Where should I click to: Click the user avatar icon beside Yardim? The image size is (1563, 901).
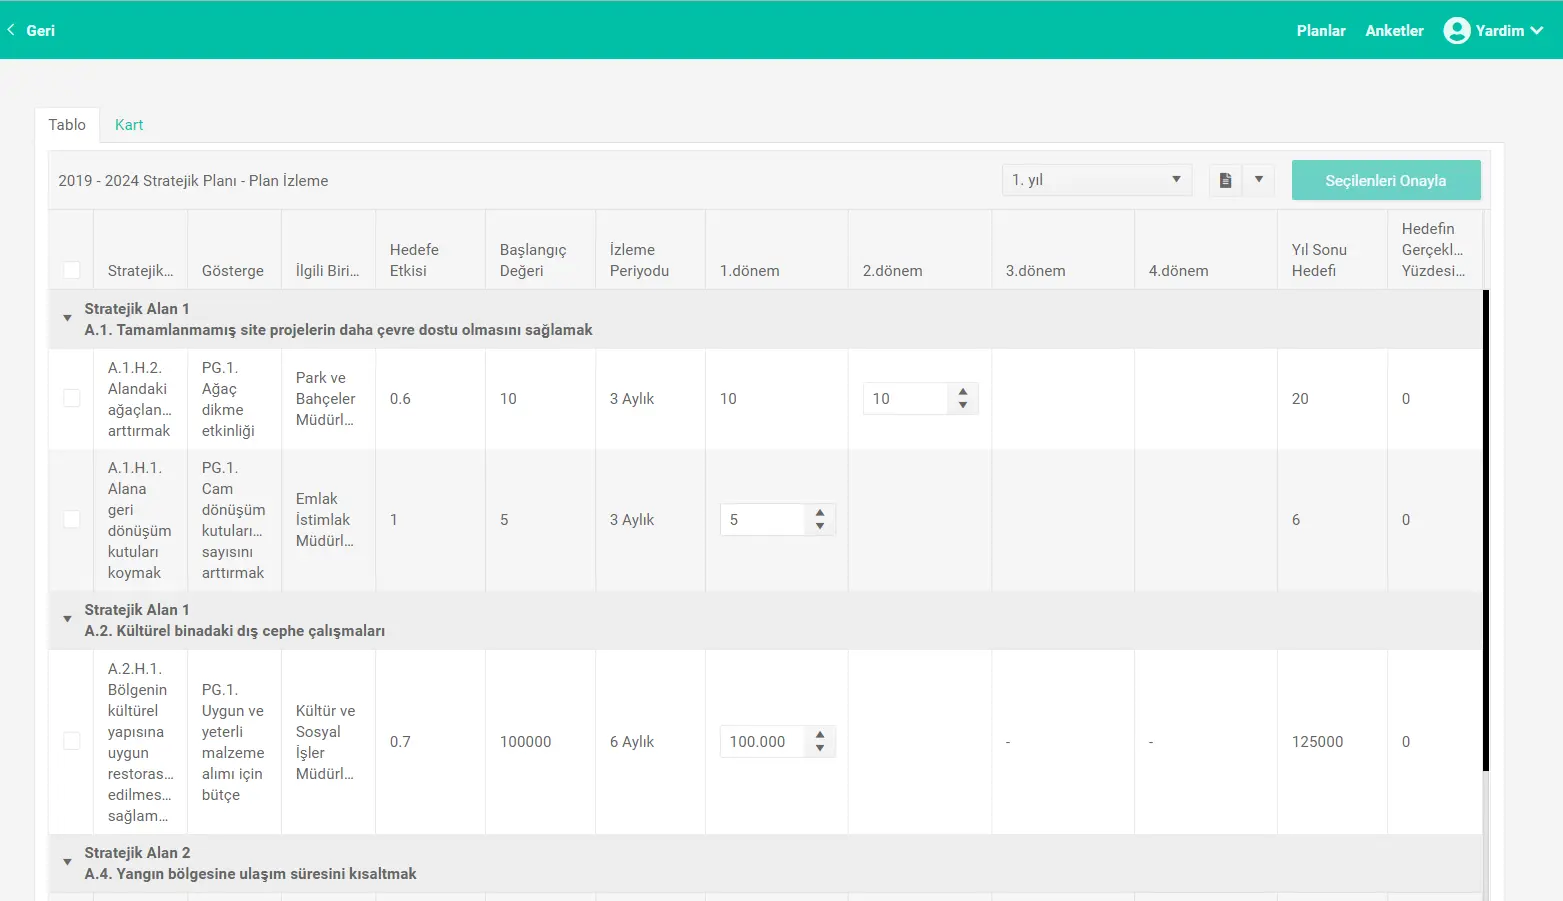coord(1456,31)
